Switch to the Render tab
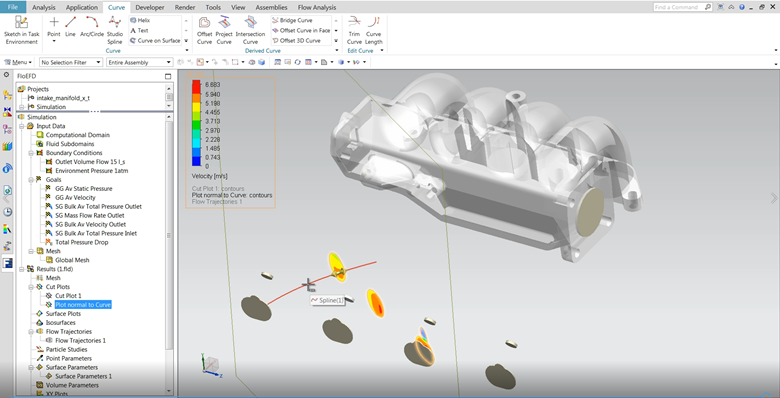 [x=185, y=7]
